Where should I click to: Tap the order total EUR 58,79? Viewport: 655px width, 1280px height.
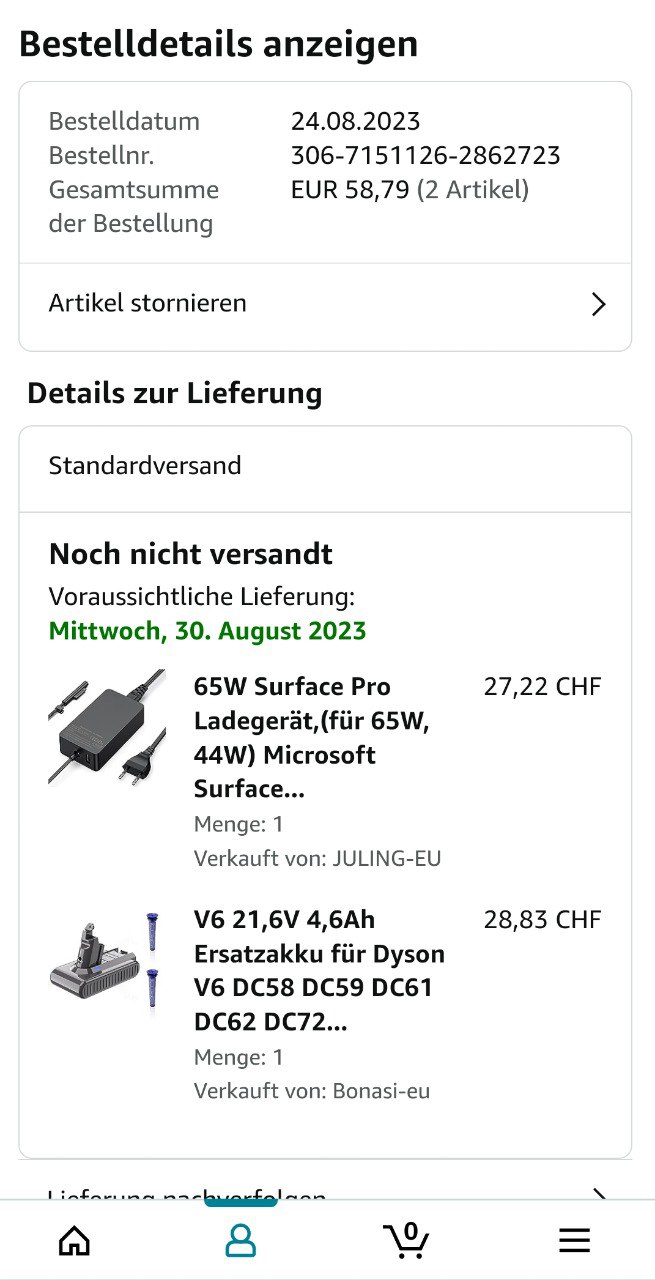click(350, 190)
